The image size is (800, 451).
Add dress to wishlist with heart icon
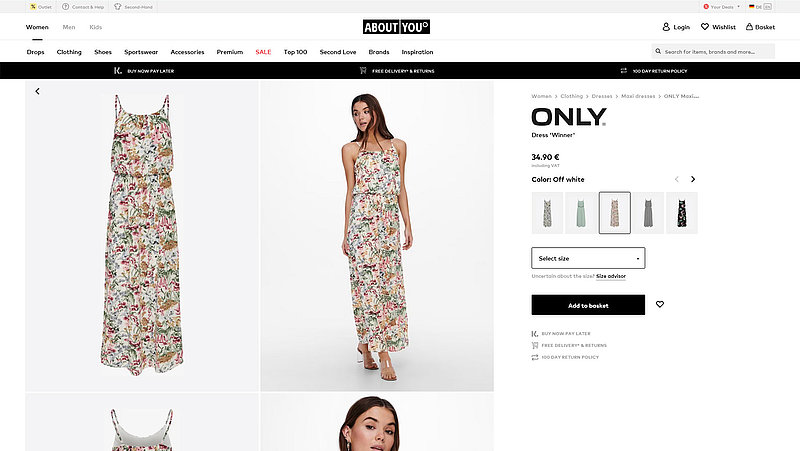660,305
